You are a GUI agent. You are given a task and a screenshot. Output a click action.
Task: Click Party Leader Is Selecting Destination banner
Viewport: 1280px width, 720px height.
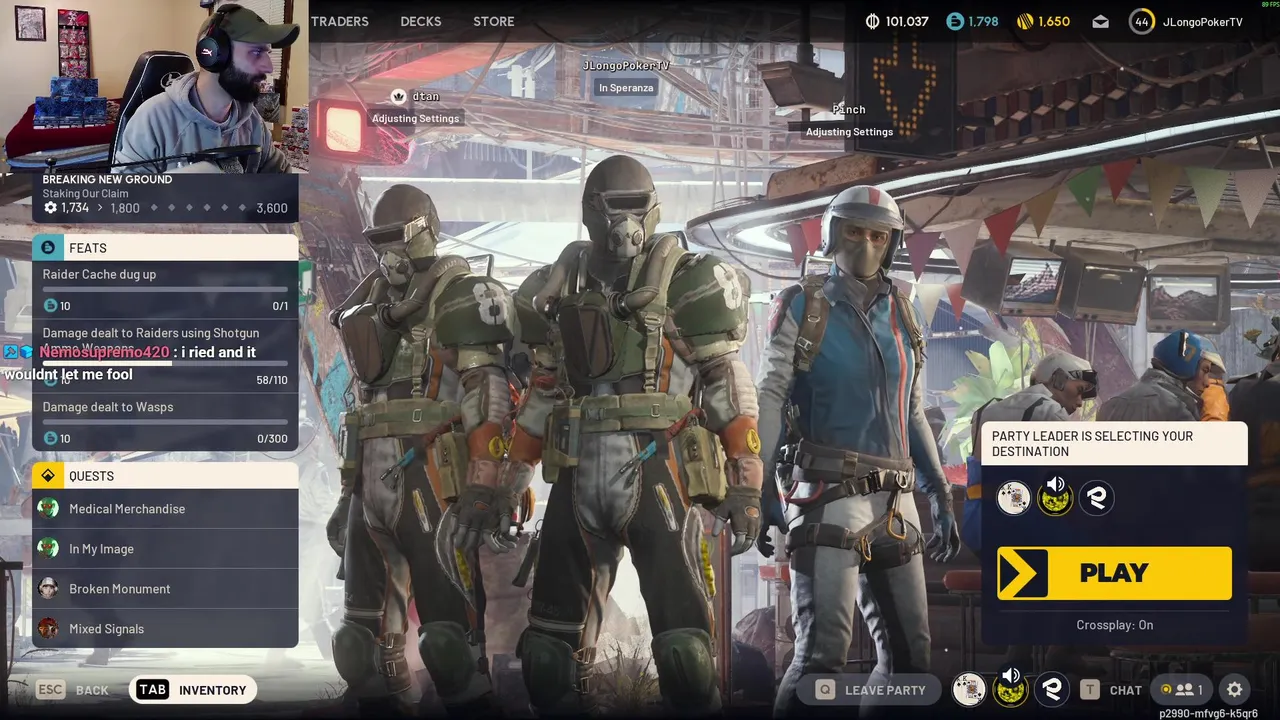[x=1114, y=444]
